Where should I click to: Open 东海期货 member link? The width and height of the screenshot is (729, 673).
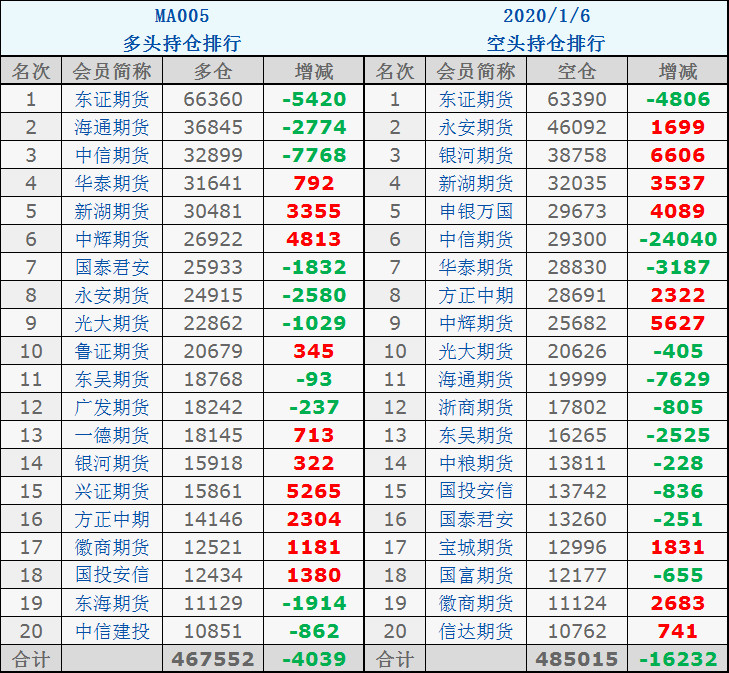click(x=112, y=603)
